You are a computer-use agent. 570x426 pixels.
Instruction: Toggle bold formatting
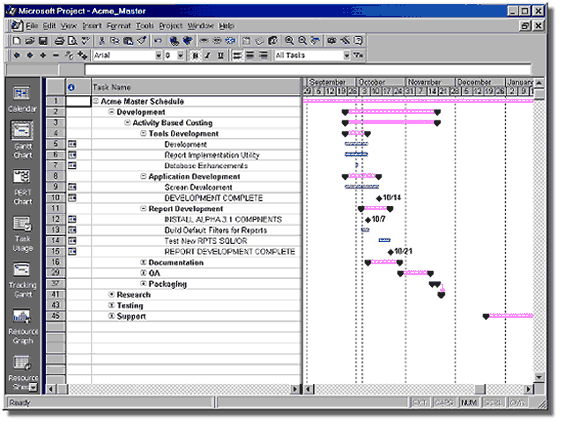pos(195,55)
